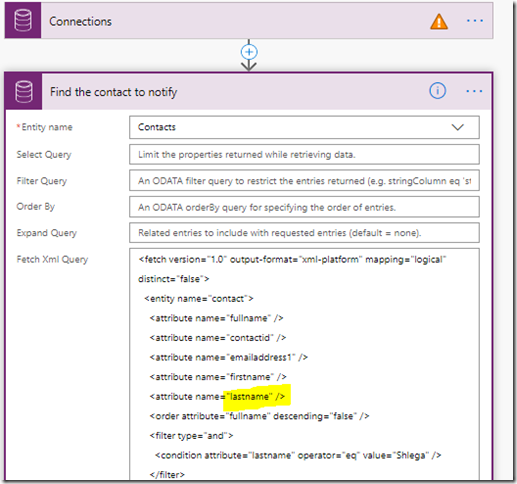Click the emailaddress1 attribute line

pos(229,357)
